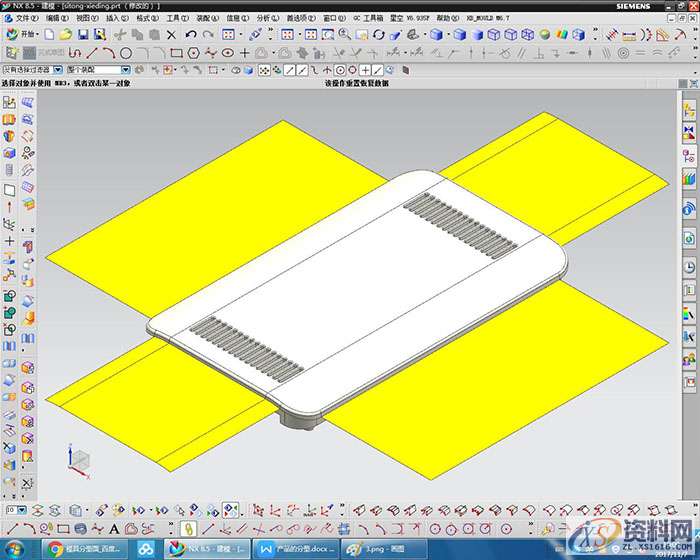
Task: Expand the 整个装配 selection scope dropdown
Action: (126, 71)
